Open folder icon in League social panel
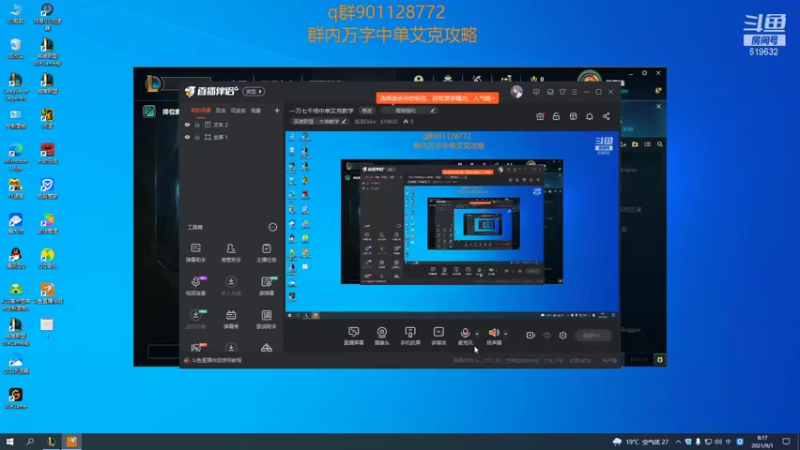This screenshot has height=450, width=800. pyautogui.click(x=635, y=144)
